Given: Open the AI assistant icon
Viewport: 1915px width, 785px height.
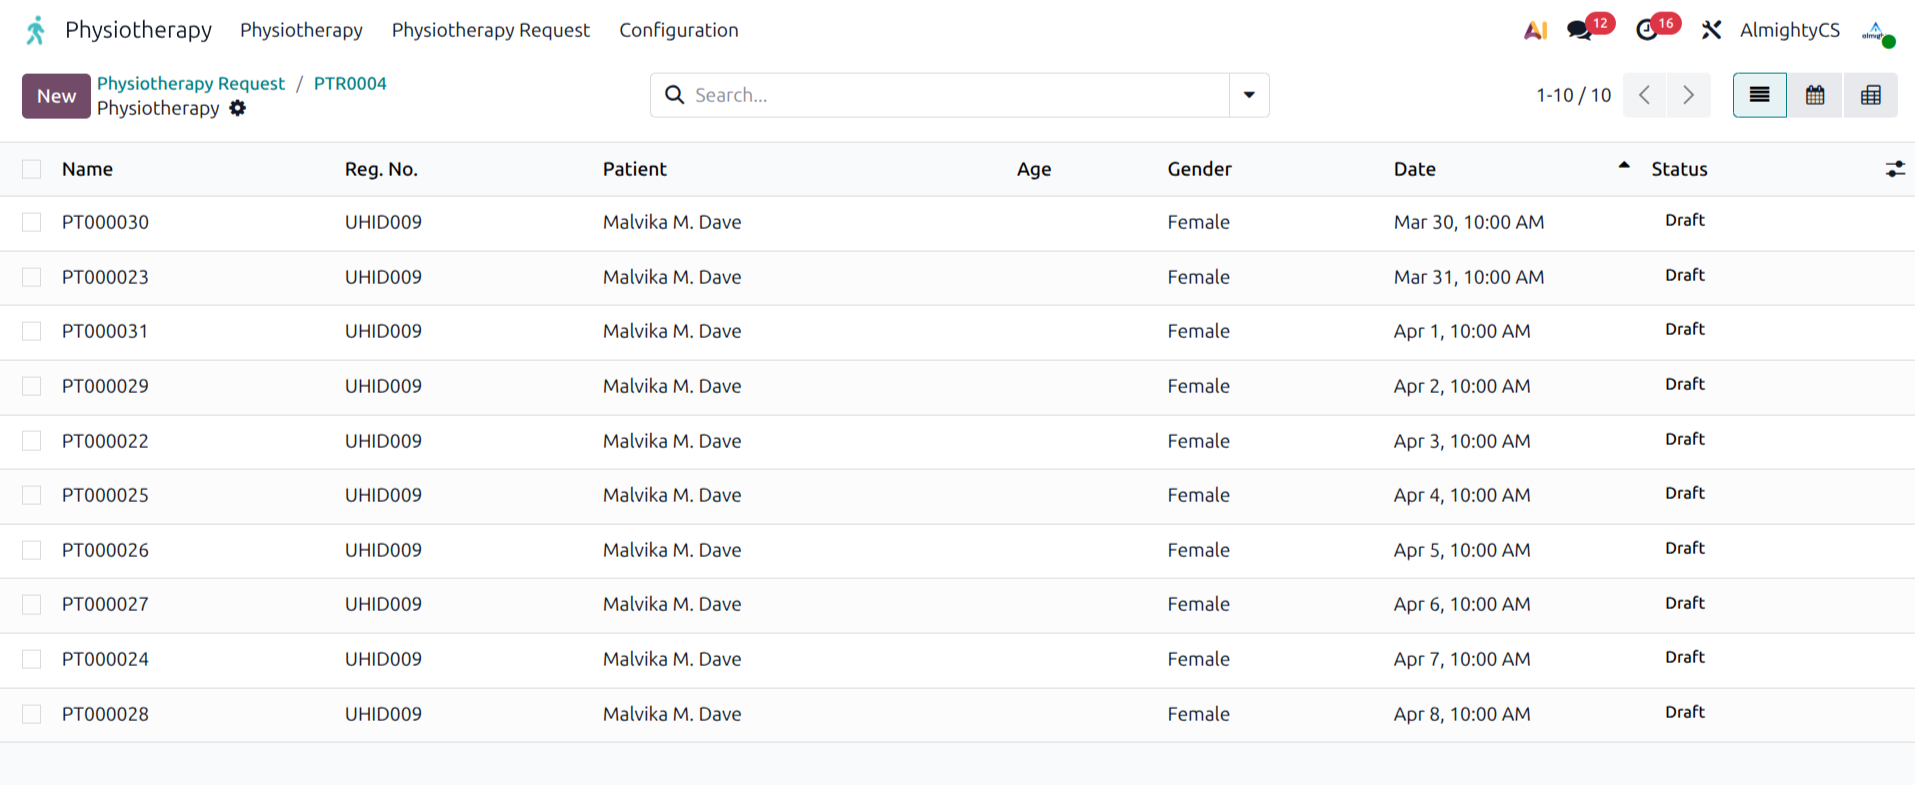Looking at the screenshot, I should click(1535, 30).
